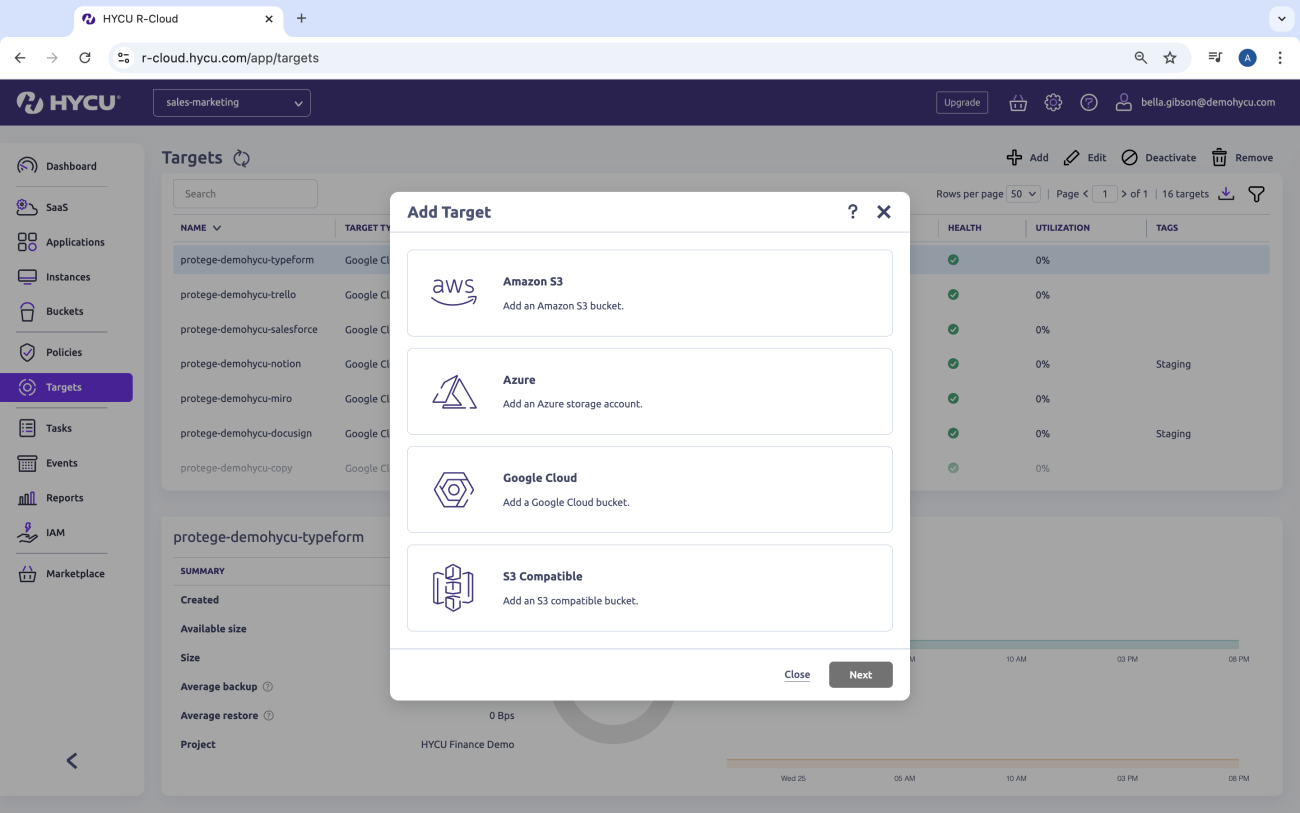Select the Google Cloud bucket option

(649, 489)
